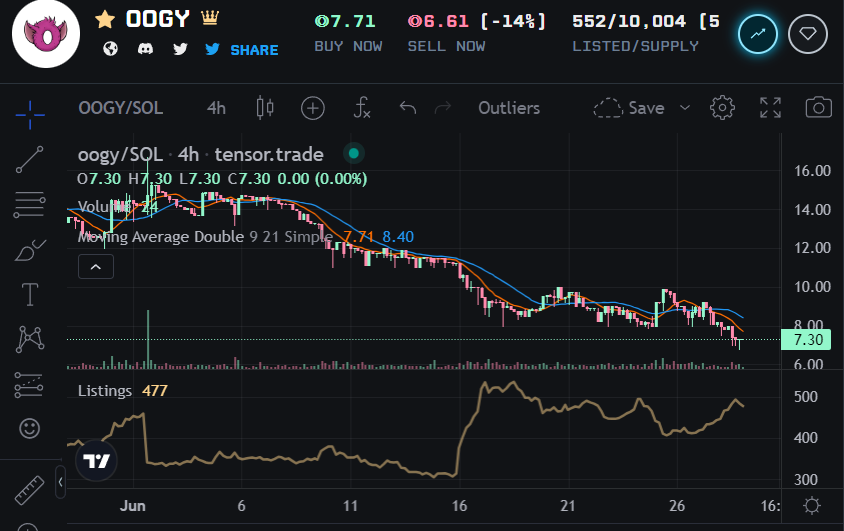Click the compare or add symbol plus icon
The height and width of the screenshot is (531, 844).
click(x=313, y=108)
